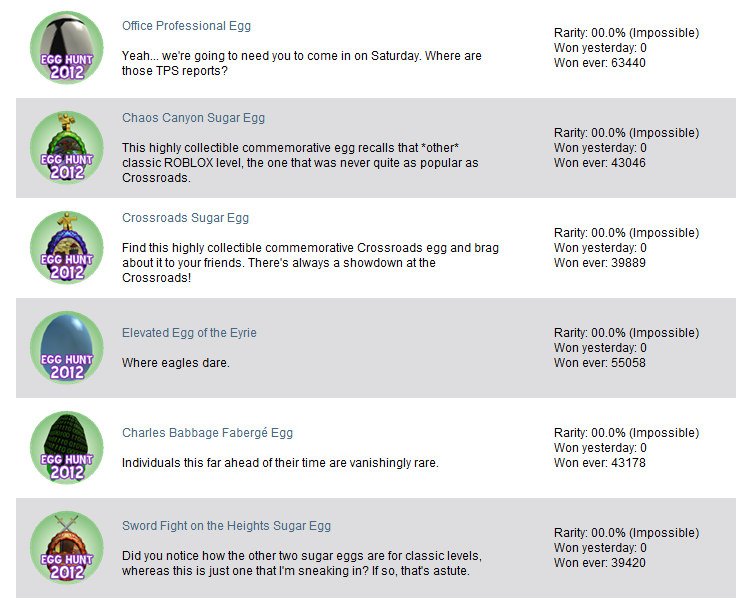Click the 'Won ever: 63440' statistic
Image resolution: width=741 pixels, height=604 pixels.
click(600, 63)
